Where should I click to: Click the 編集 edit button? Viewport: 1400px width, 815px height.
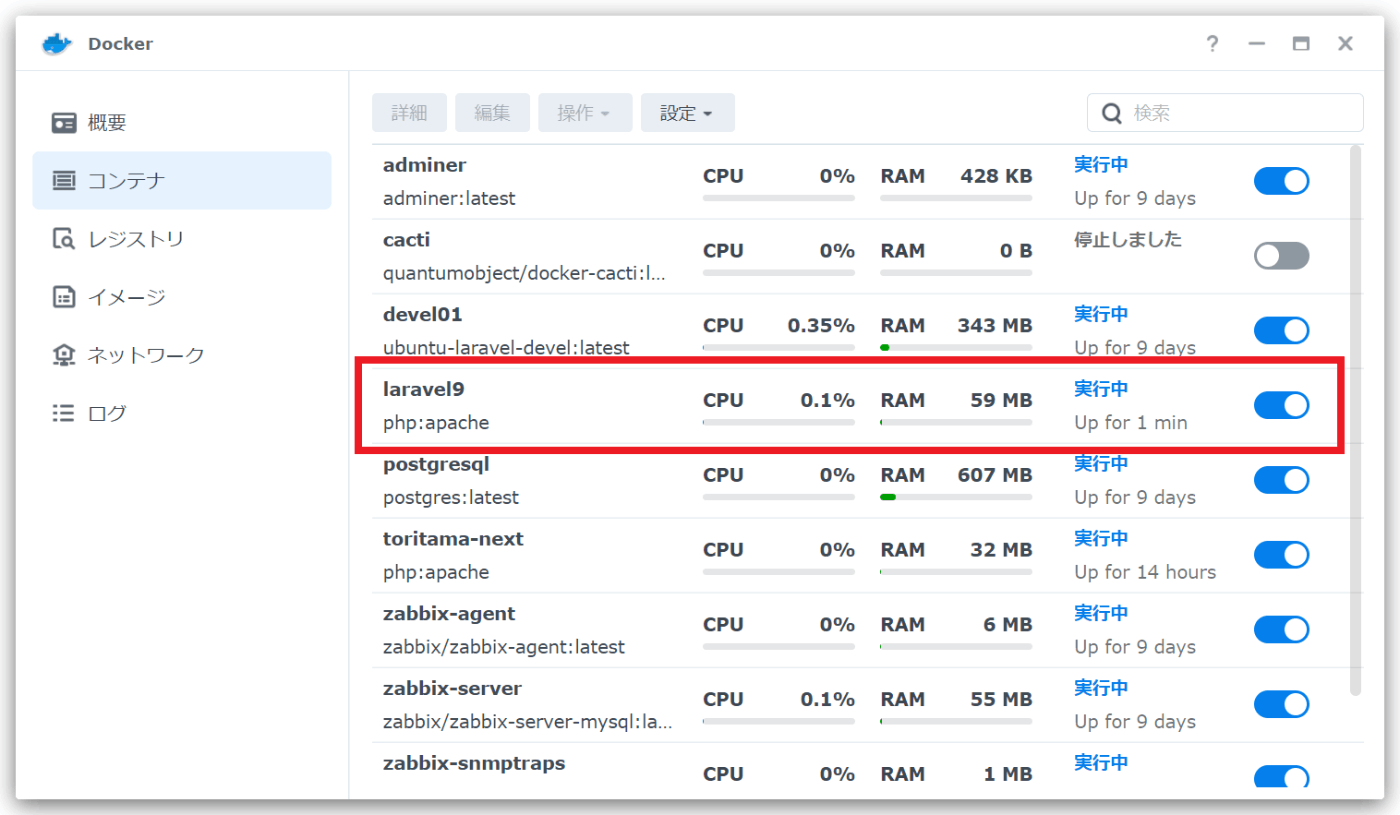[492, 113]
